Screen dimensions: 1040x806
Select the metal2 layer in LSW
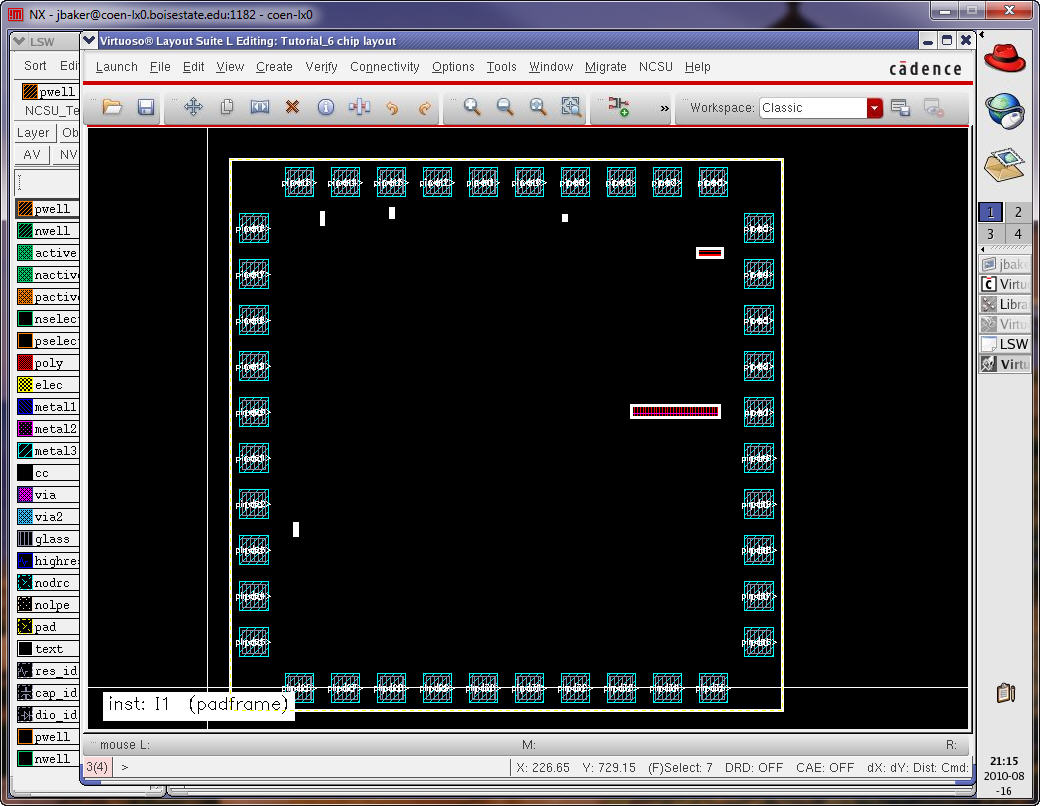(48, 429)
